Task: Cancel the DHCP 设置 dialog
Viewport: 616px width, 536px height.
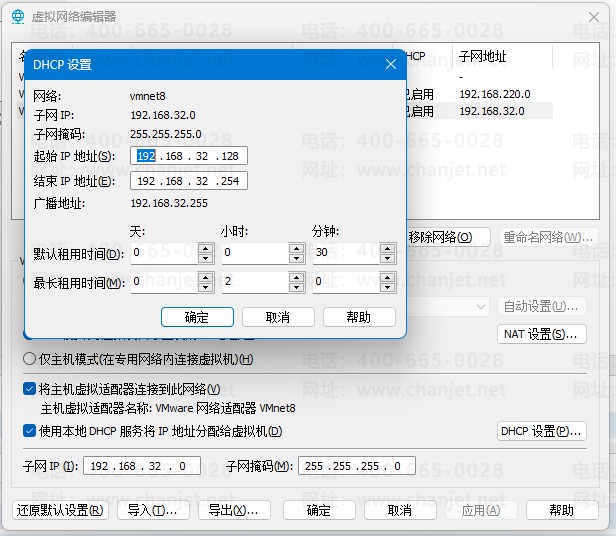Action: click(x=278, y=317)
